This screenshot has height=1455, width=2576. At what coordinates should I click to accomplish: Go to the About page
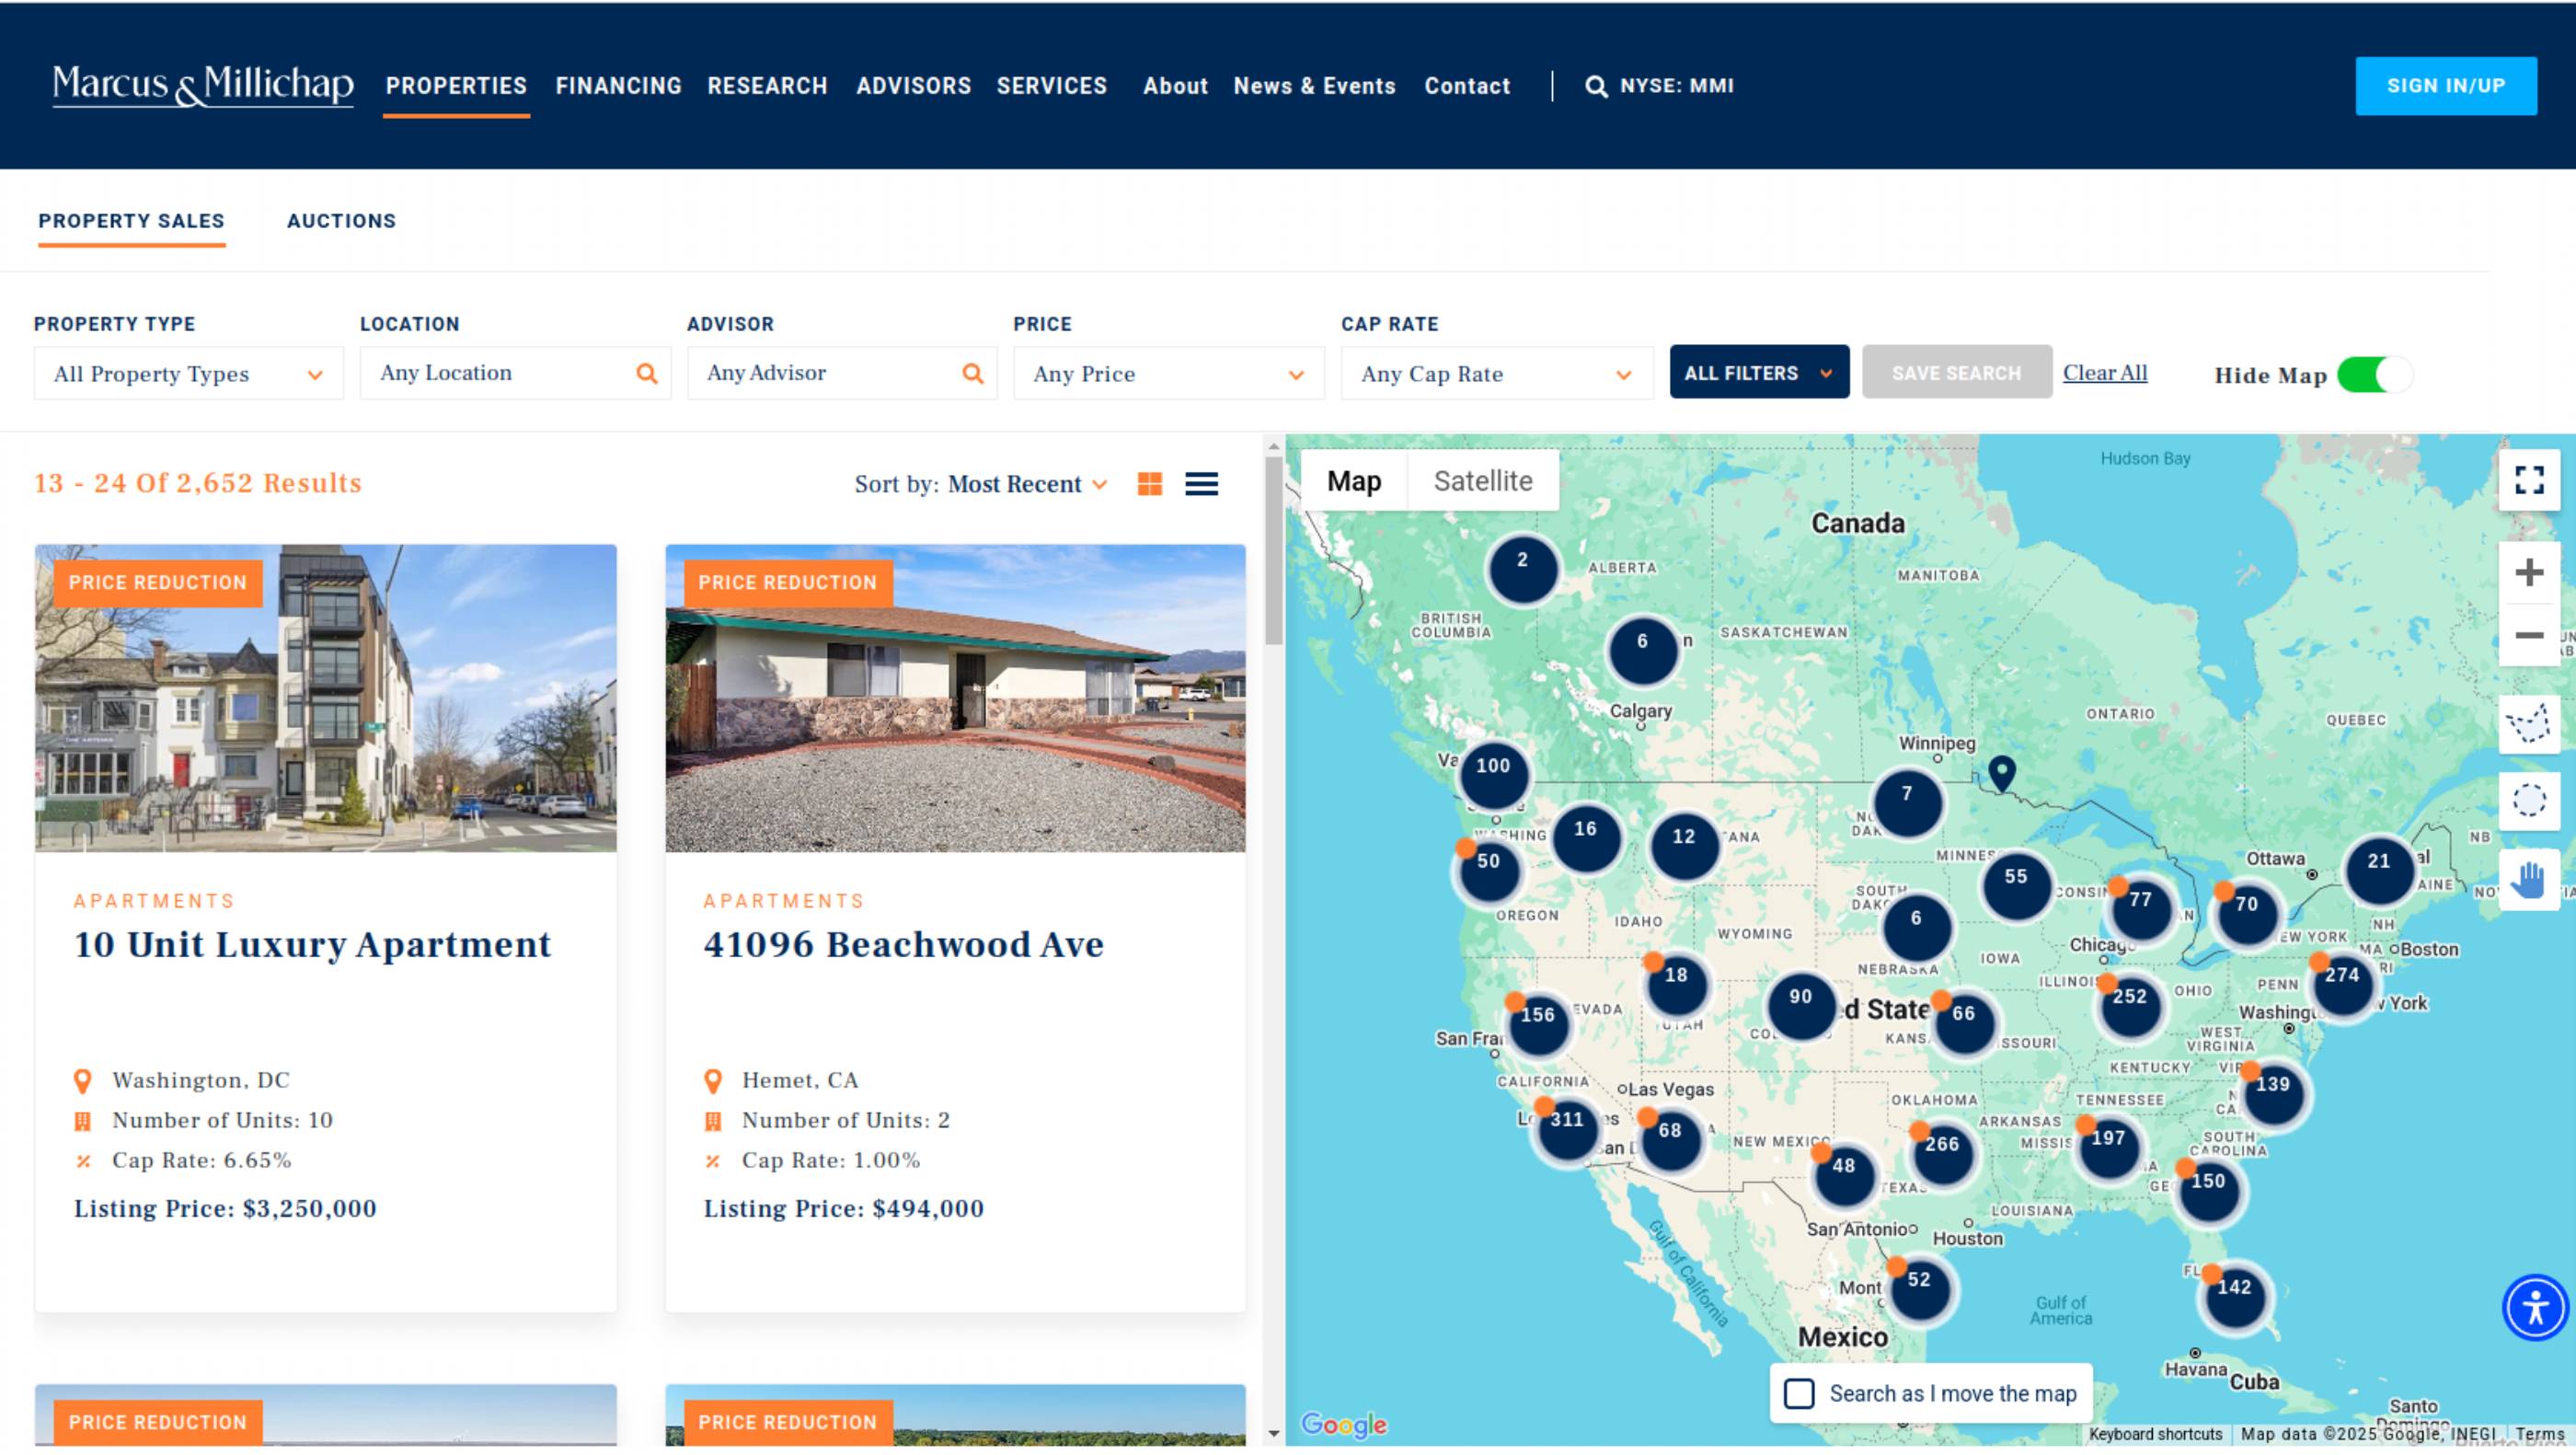click(1175, 86)
